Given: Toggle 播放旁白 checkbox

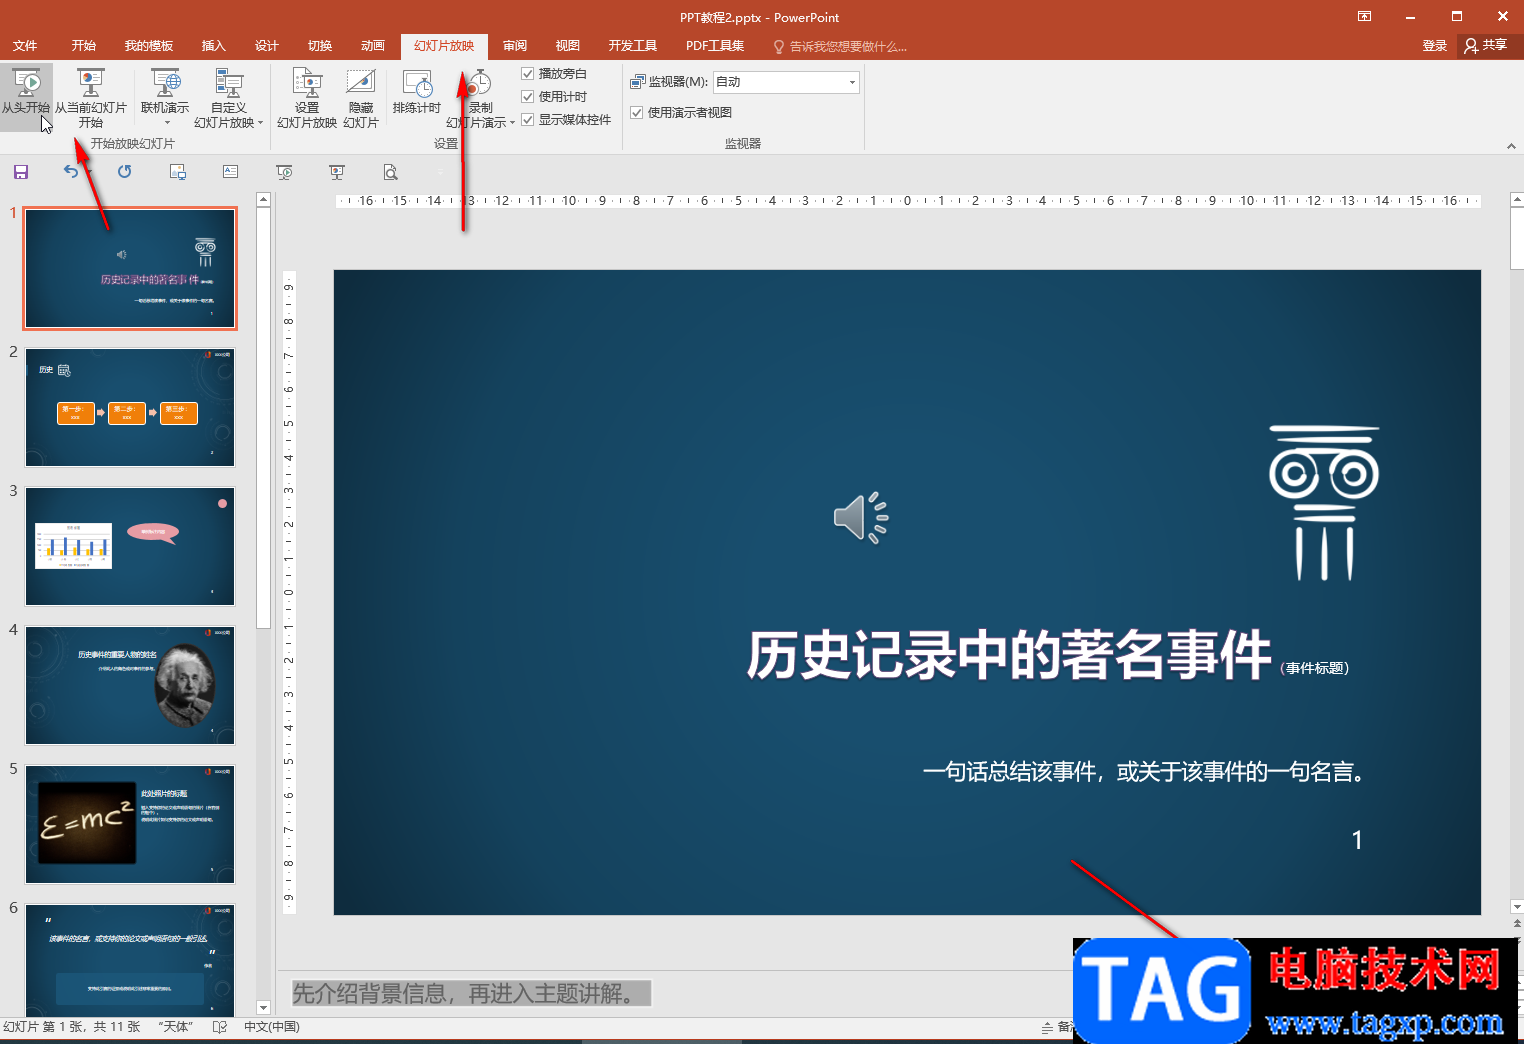Looking at the screenshot, I should pos(528,73).
